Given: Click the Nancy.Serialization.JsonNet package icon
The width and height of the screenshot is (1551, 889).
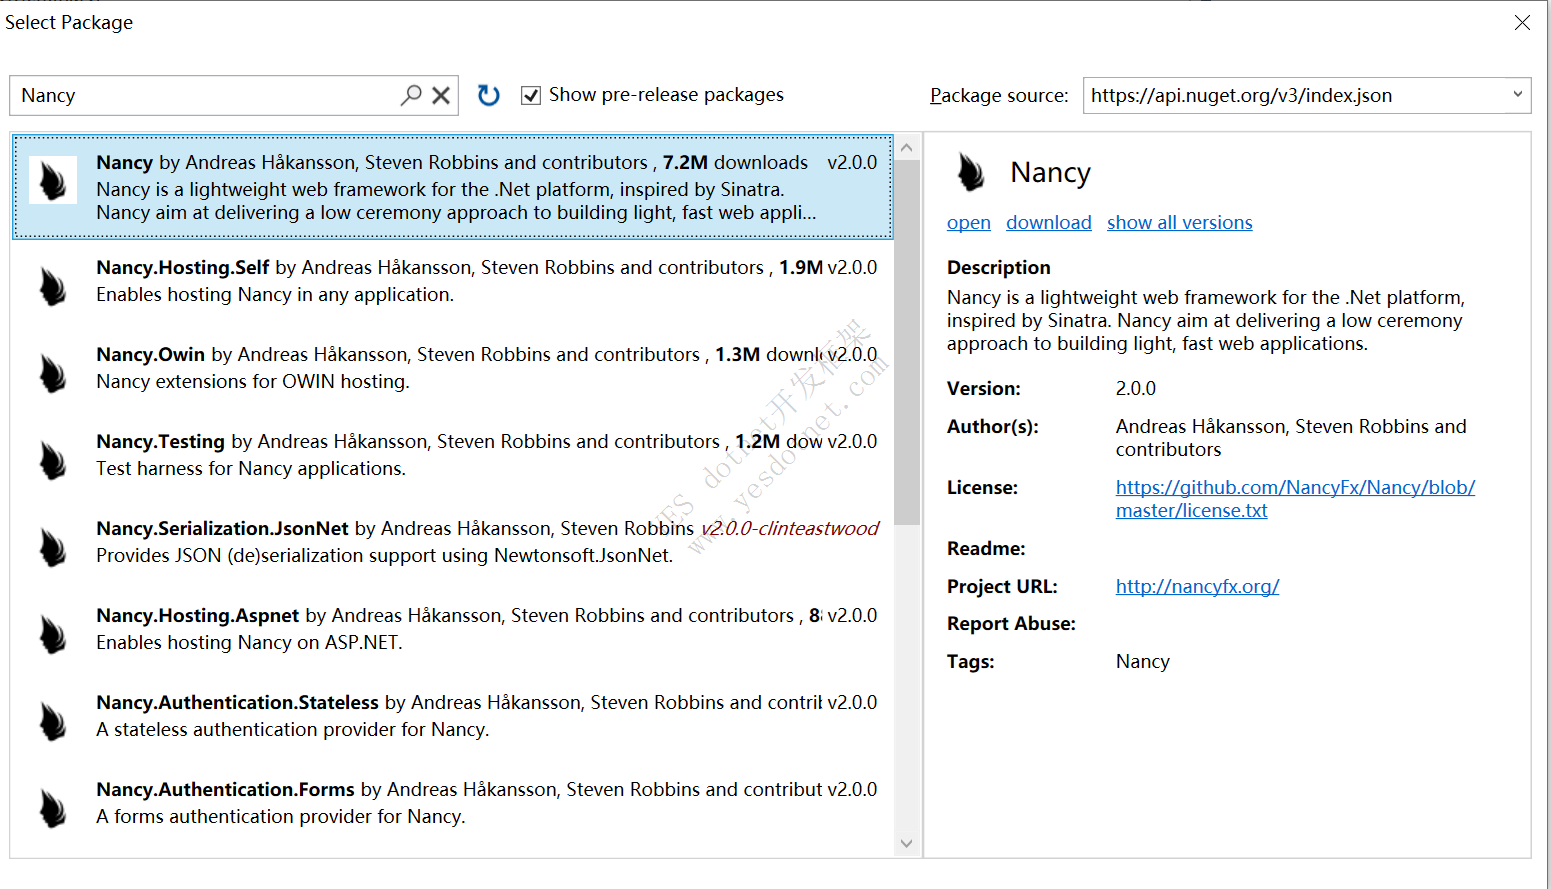Looking at the screenshot, I should 52,546.
